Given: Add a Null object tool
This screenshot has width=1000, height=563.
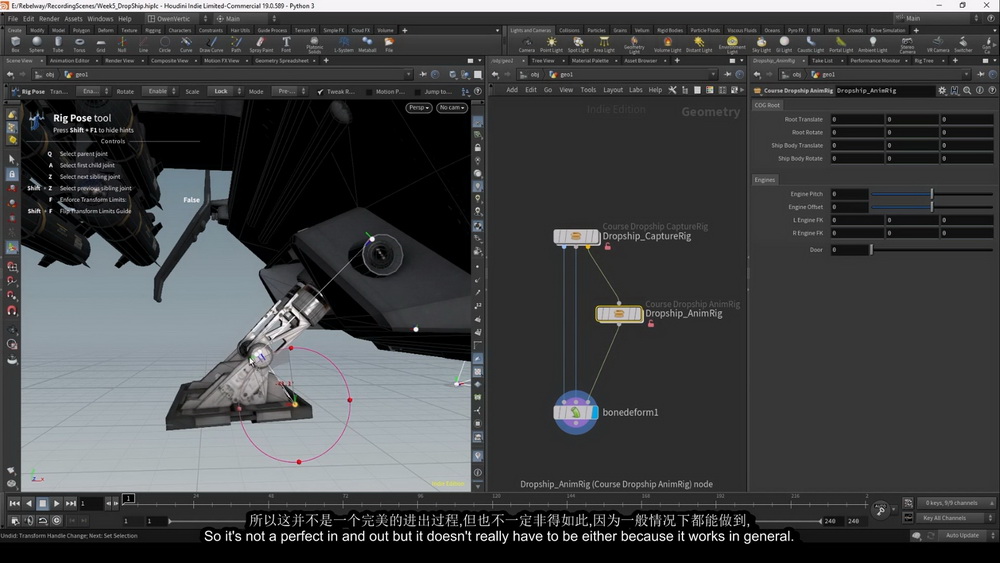Looking at the screenshot, I should click(x=122, y=44).
